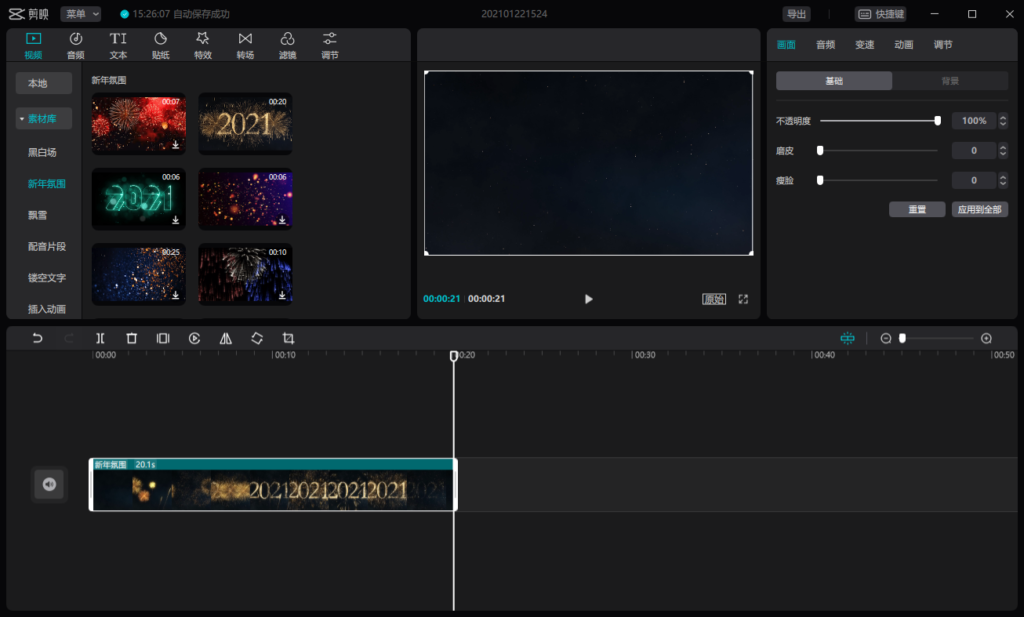The image size is (1024, 617).
Task: Open the 视频 media tab
Action: click(33, 45)
